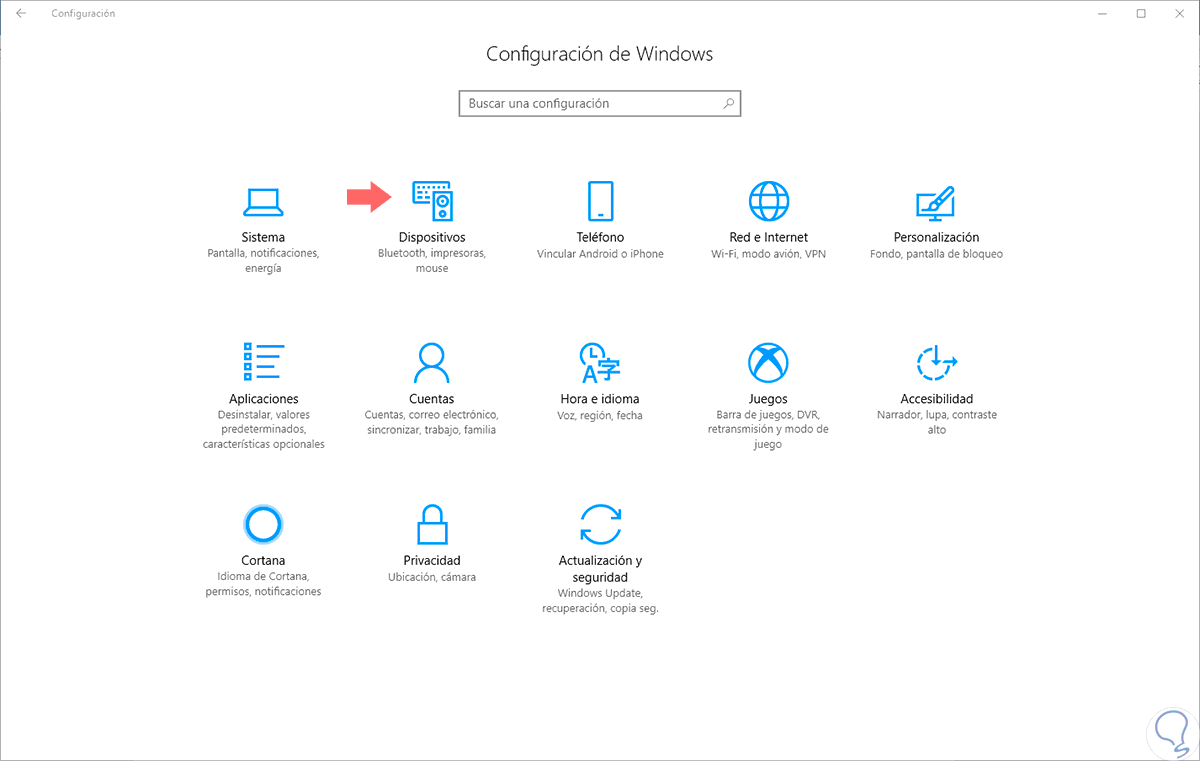Screen dimensions: 1200x761
Task: Click into Buscar una configuración field
Action: point(600,103)
